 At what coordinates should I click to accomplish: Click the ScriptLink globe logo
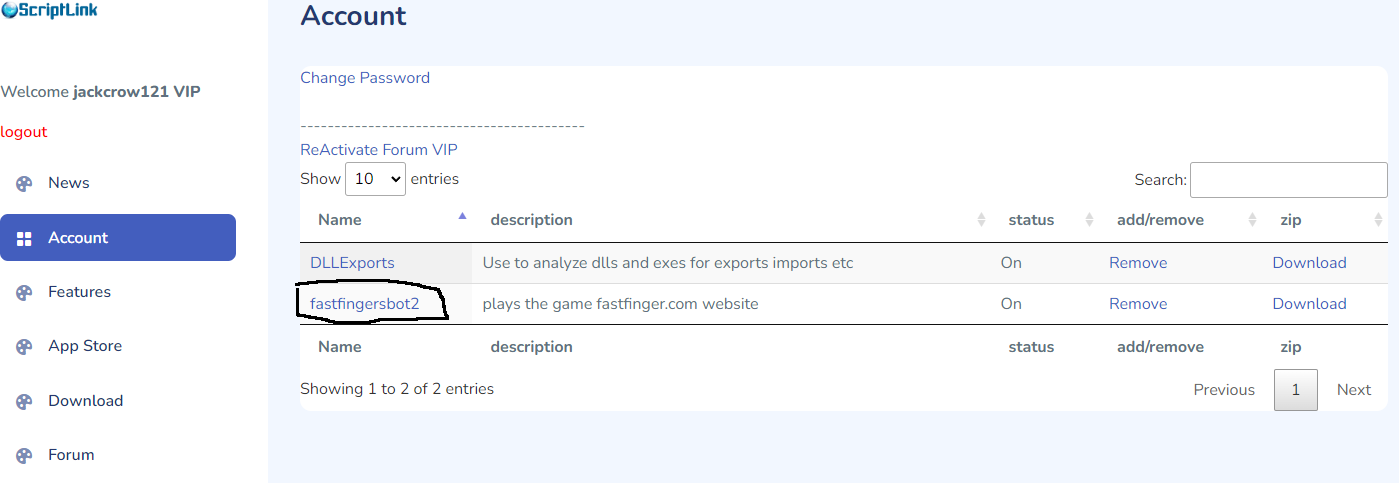pos(9,10)
